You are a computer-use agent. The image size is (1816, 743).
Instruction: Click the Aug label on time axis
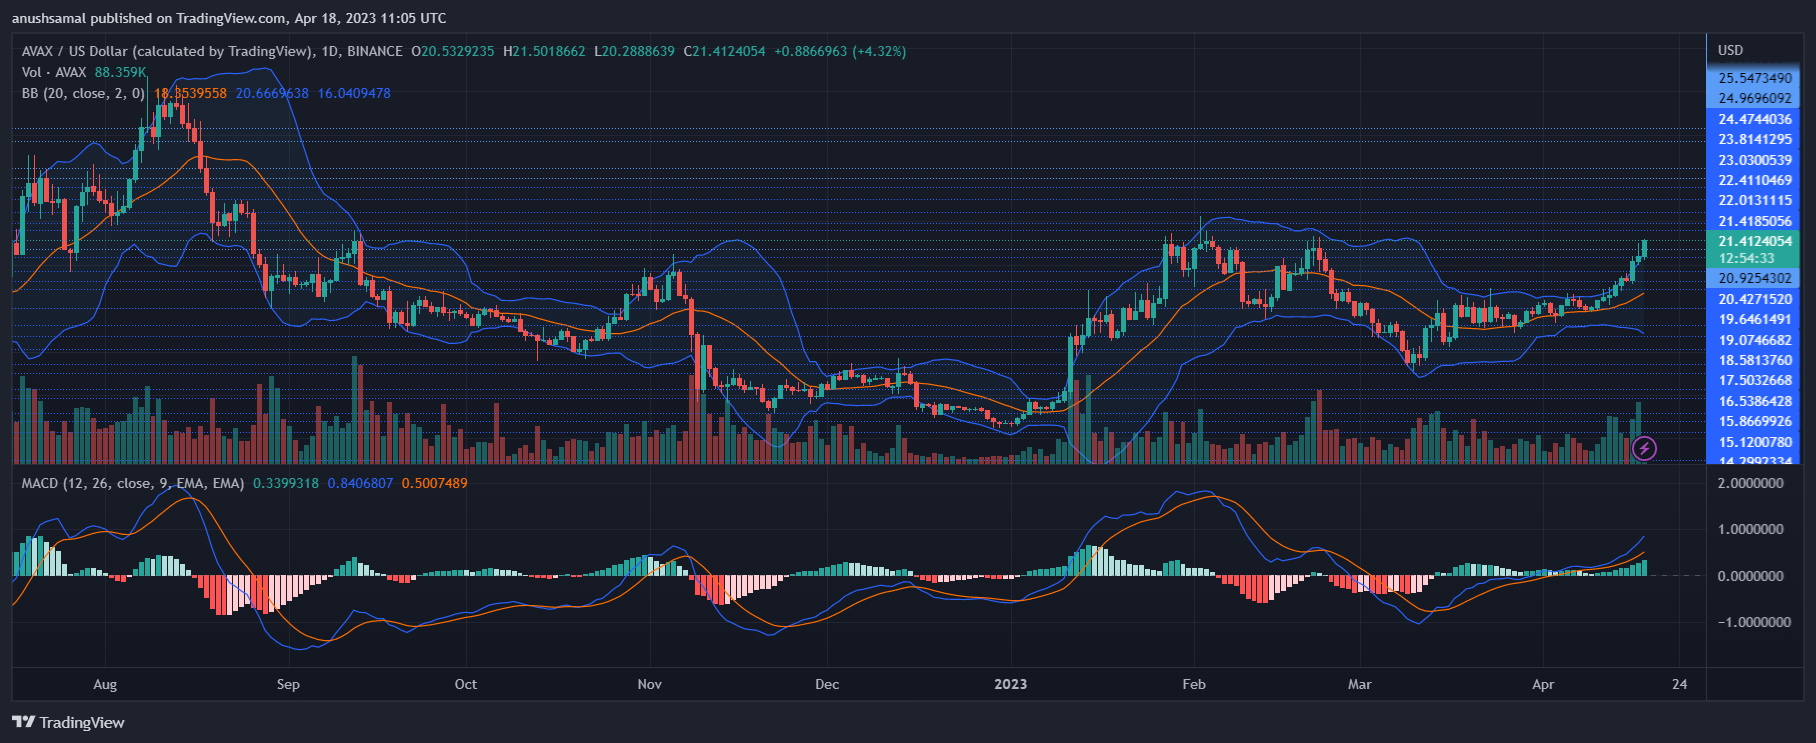click(x=105, y=685)
